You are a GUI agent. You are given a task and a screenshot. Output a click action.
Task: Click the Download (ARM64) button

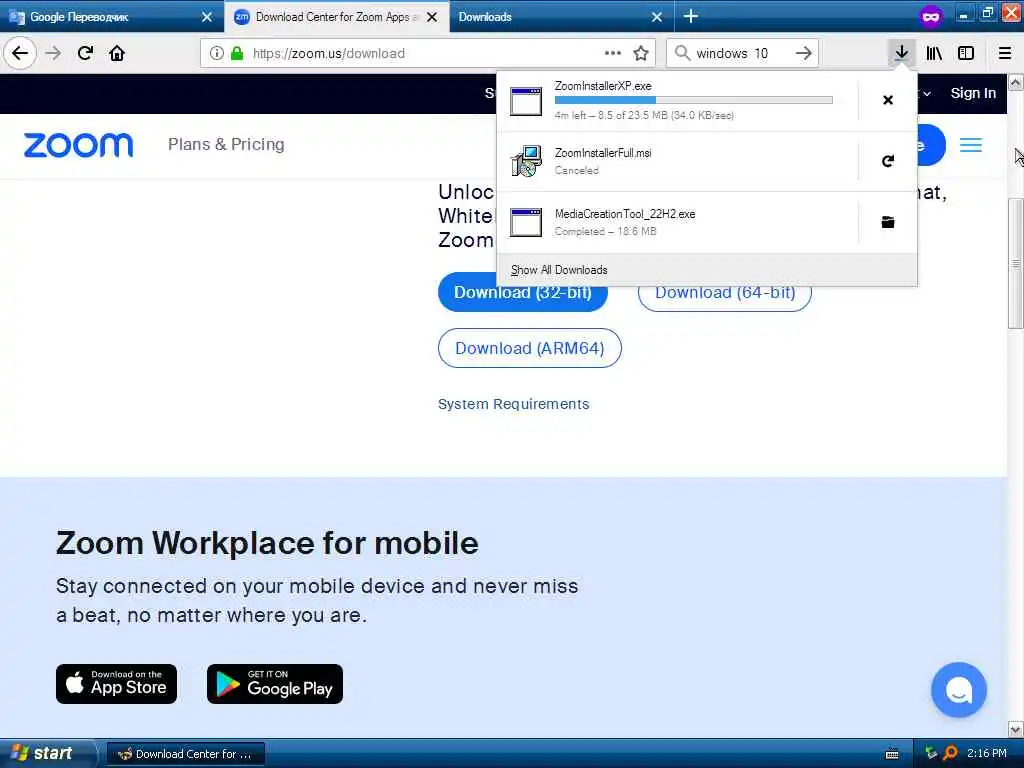tap(530, 348)
